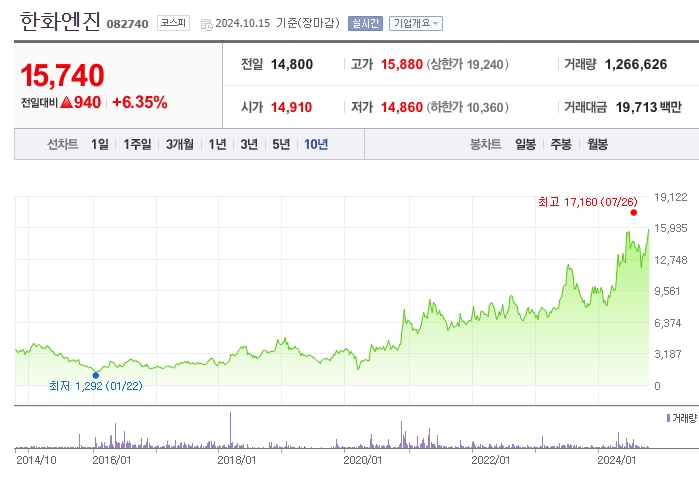699x480 pixels.
Task: Click the stock code 082740
Action: (x=127, y=24)
